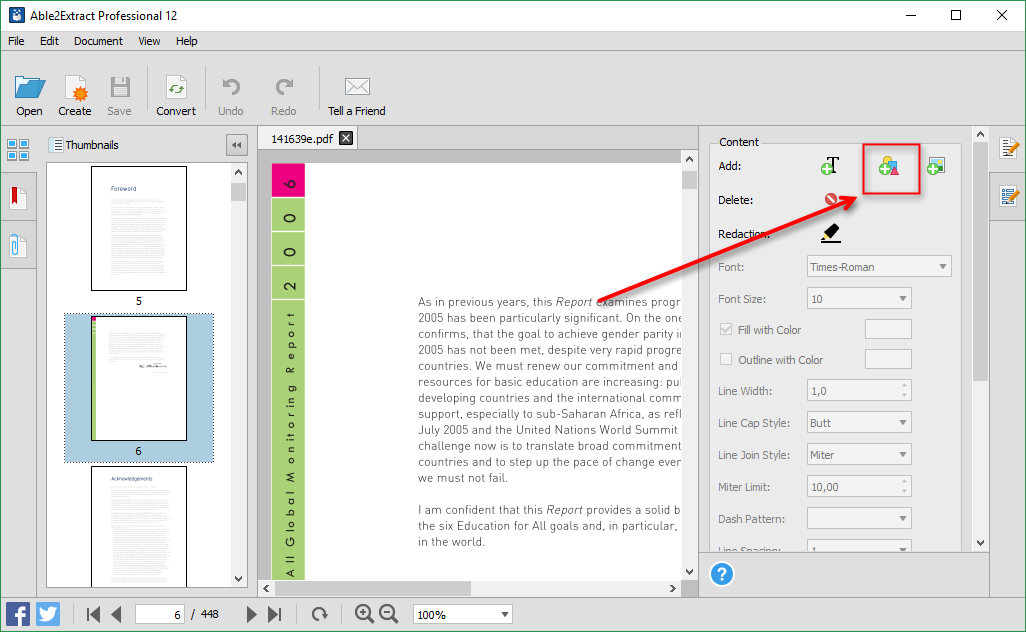Click the Line Width stepper field

859,391
